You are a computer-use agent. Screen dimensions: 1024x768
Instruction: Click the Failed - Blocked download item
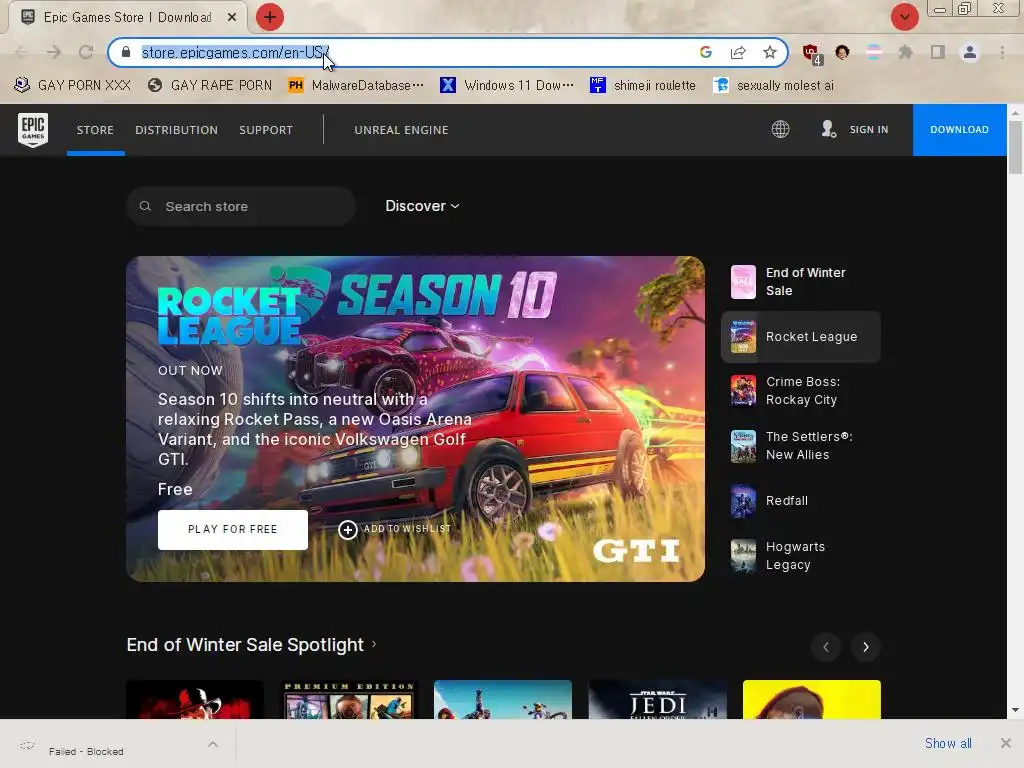118,744
